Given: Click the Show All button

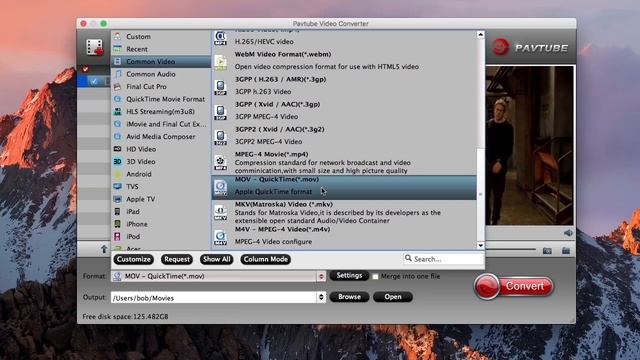Looking at the screenshot, I should 217,259.
